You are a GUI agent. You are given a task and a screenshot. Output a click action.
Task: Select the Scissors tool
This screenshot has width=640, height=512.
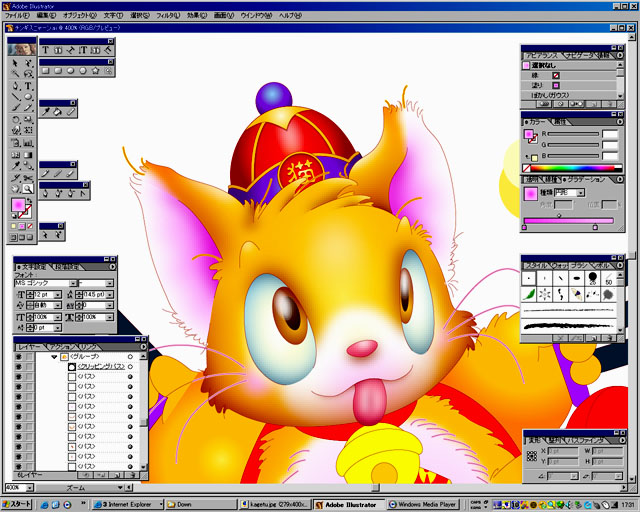coord(28,178)
